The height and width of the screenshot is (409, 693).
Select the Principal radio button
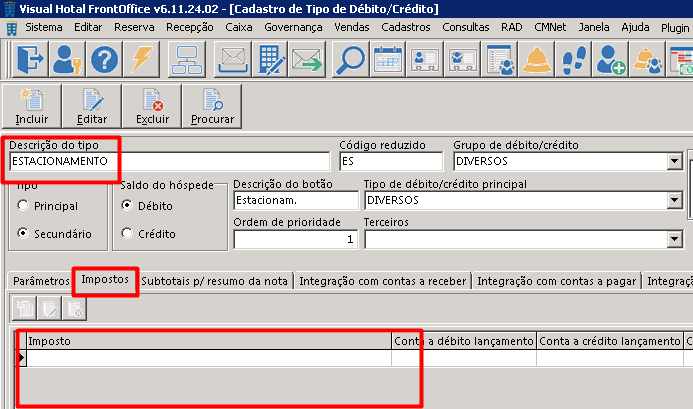23,206
